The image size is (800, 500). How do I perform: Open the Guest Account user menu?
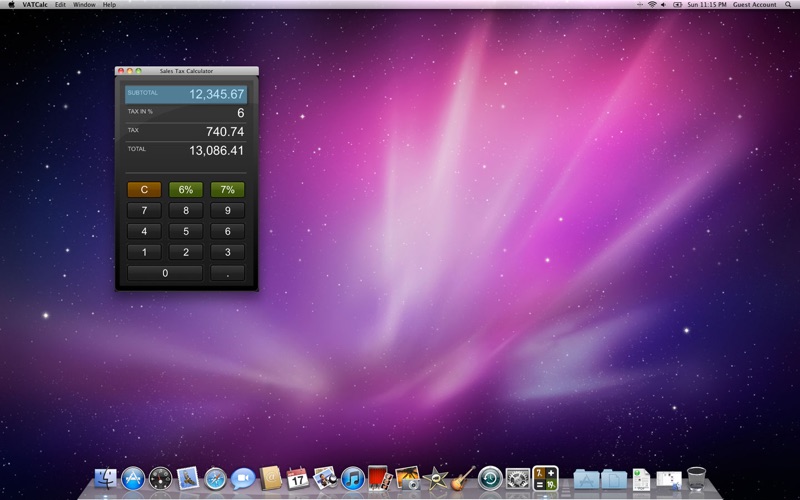click(x=755, y=5)
